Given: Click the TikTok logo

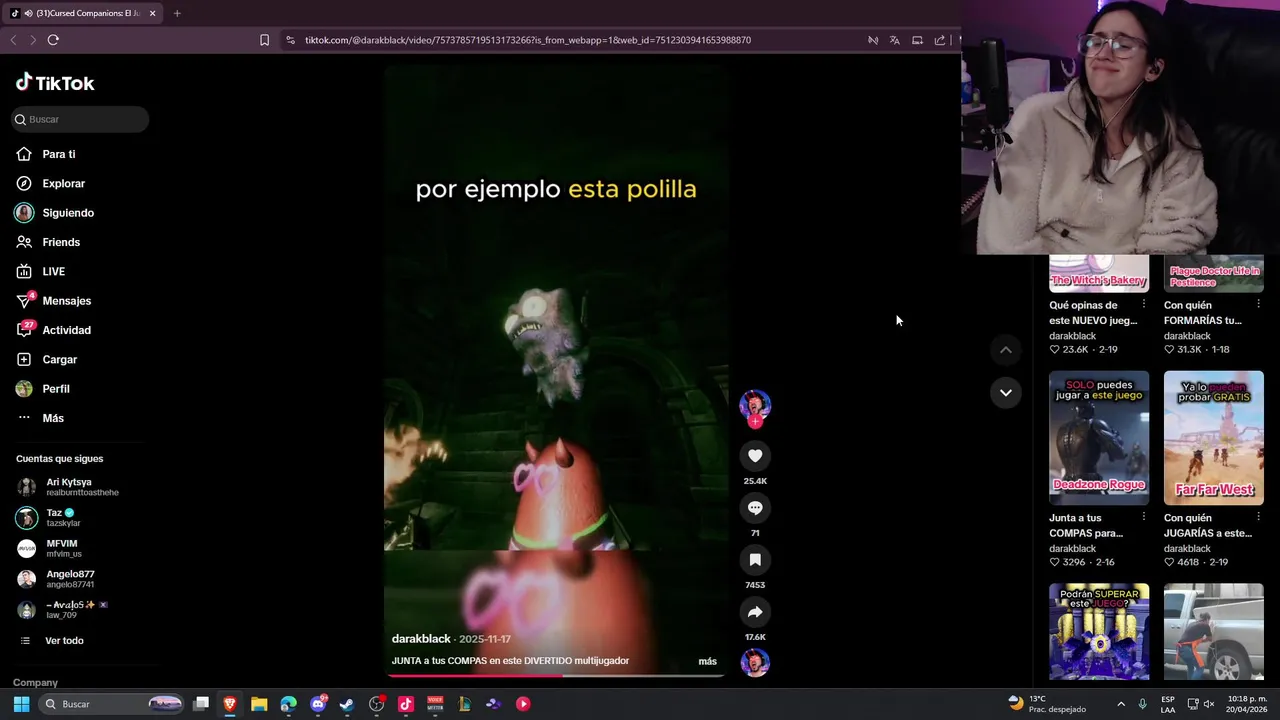Looking at the screenshot, I should 55,83.
